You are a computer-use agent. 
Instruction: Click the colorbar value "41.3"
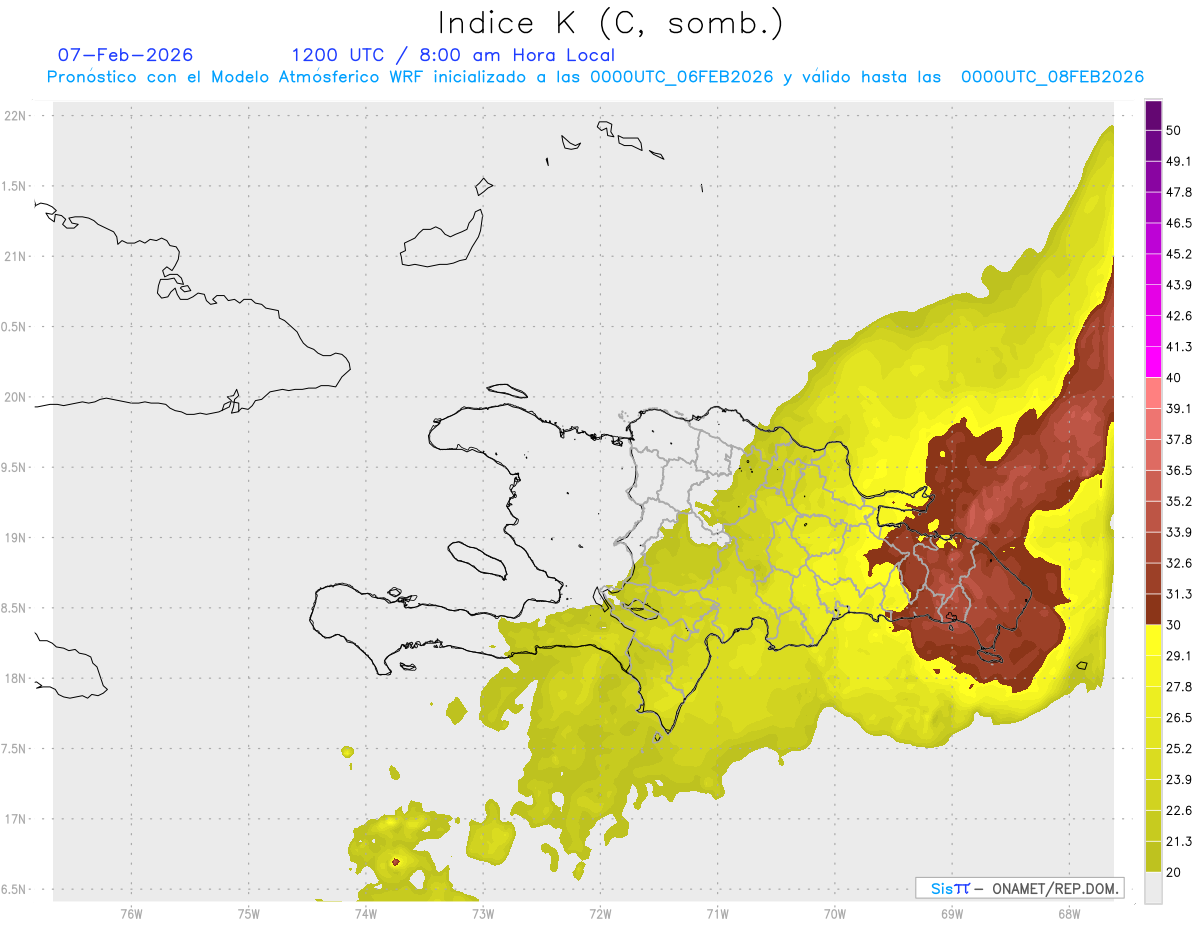[x=1179, y=347]
